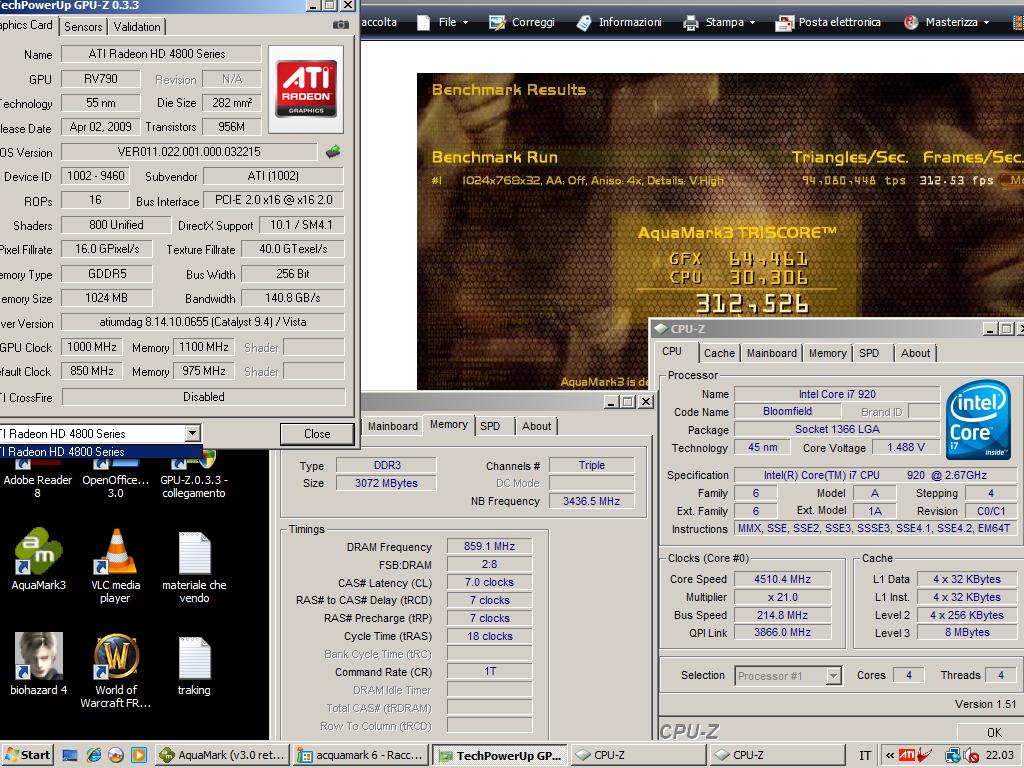Open Mainboard tab in the CPU-Z memory window
Viewport: 1024px width, 768px height.
click(x=392, y=426)
